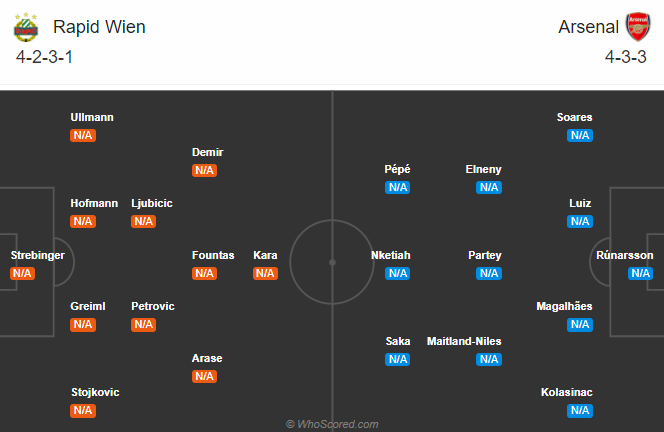Image resolution: width=664 pixels, height=432 pixels.
Task: Select Demir's orange N/A badge
Action: [x=205, y=170]
